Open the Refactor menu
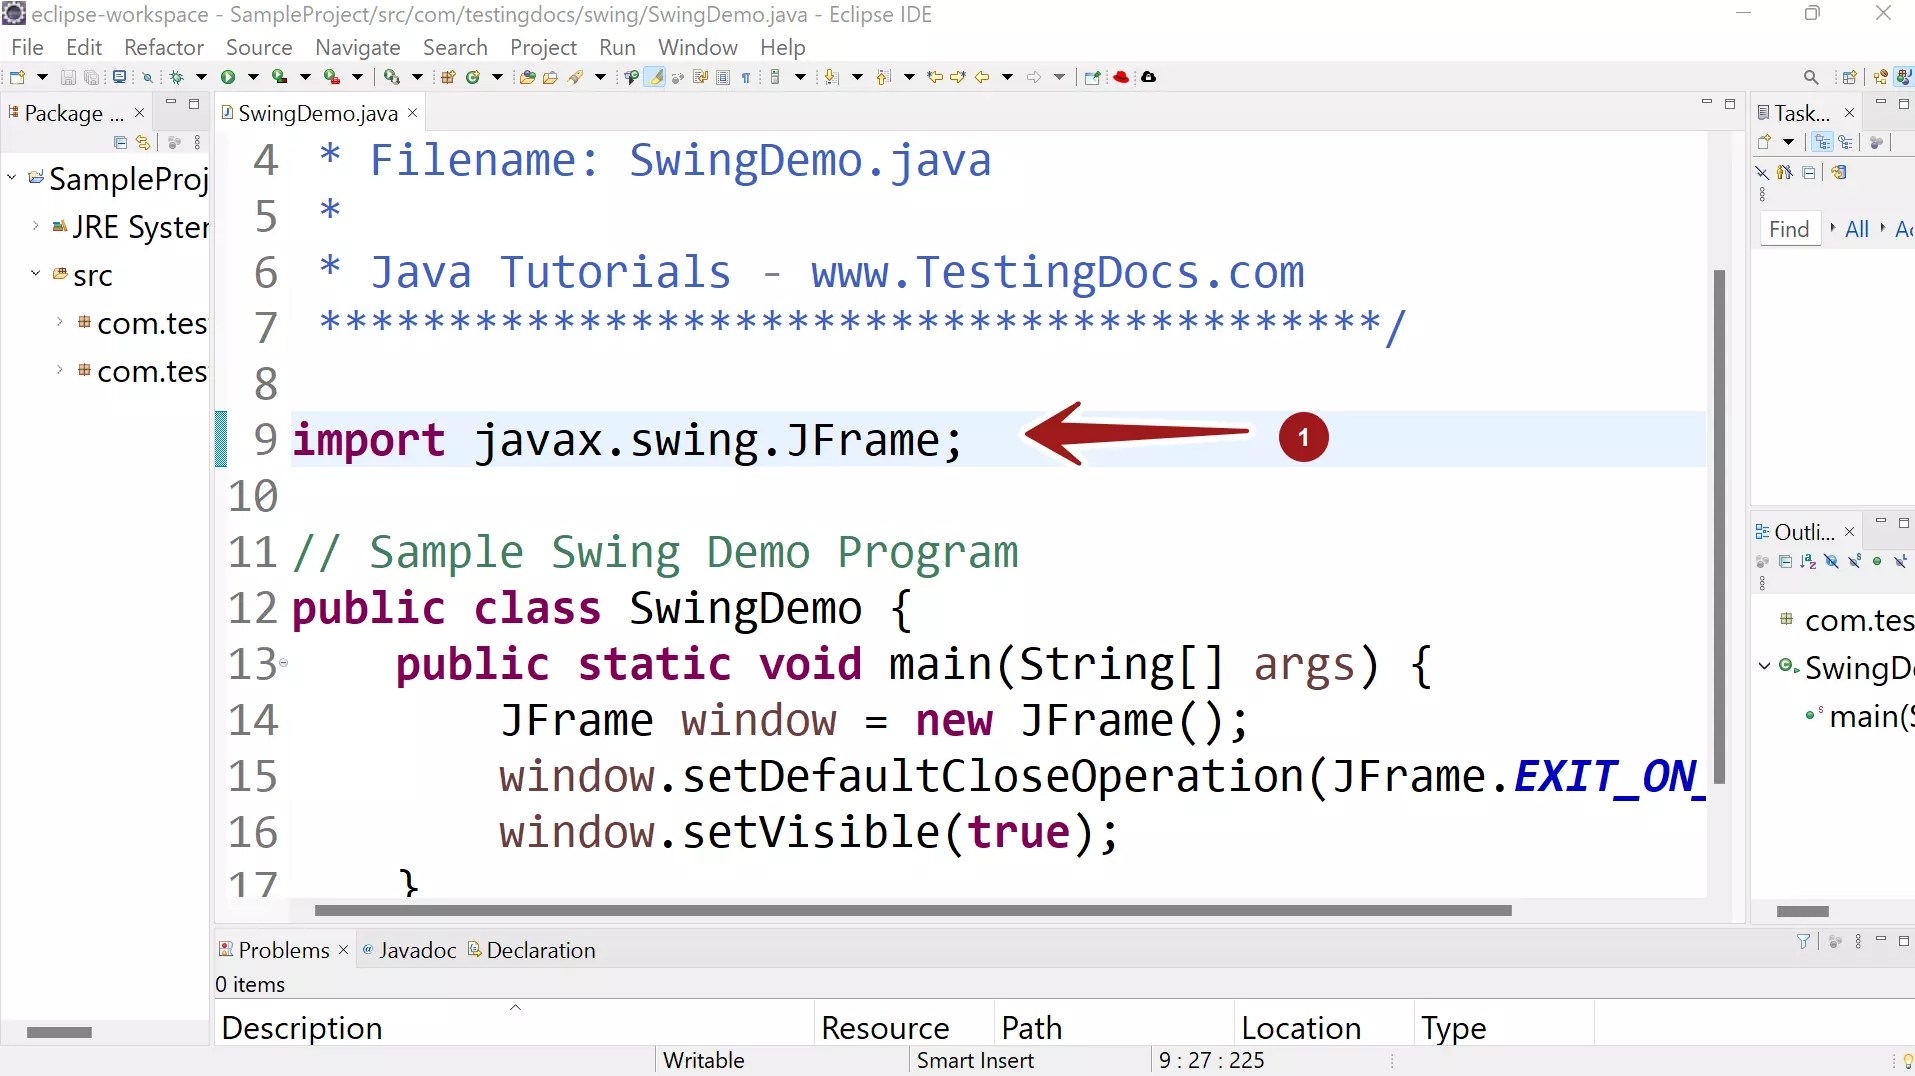The width and height of the screenshot is (1915, 1076). pos(164,47)
